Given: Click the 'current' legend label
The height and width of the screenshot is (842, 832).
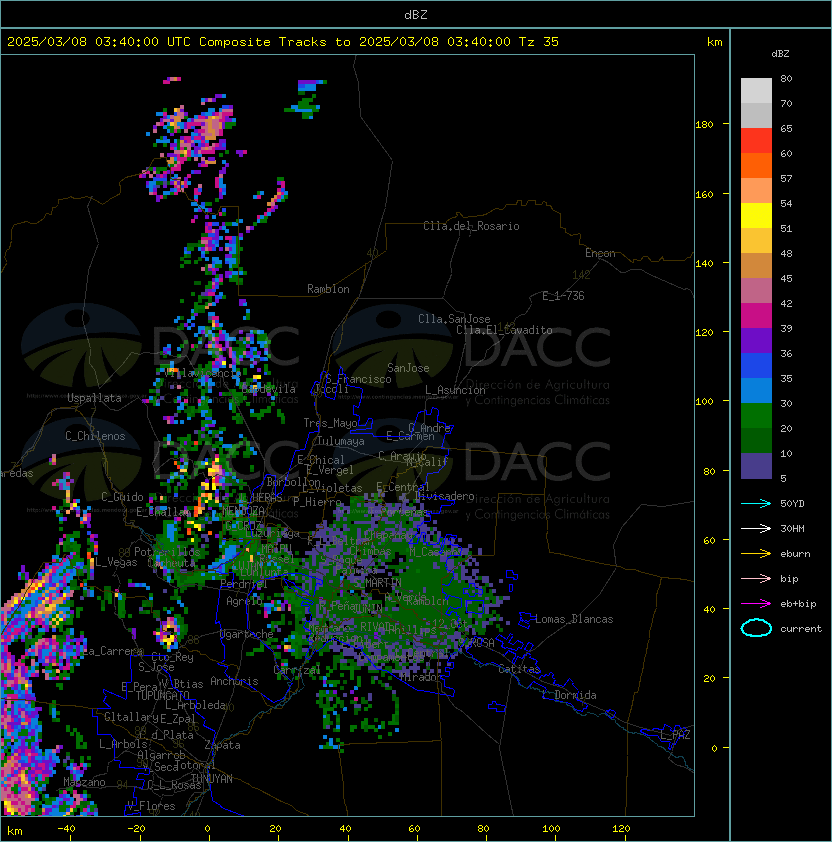Looking at the screenshot, I should click(801, 629).
